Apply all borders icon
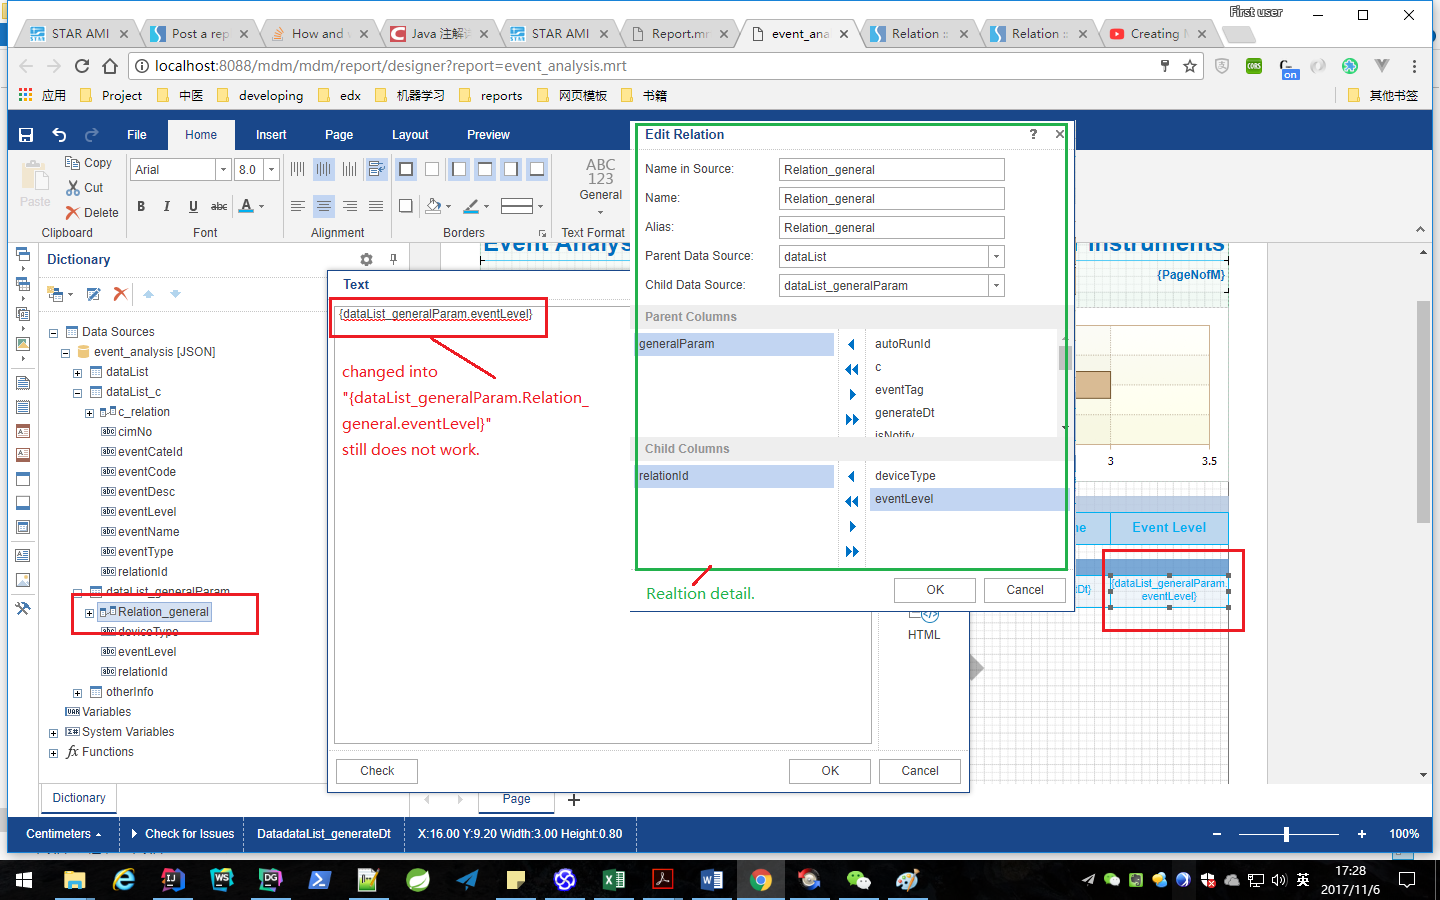 (406, 169)
